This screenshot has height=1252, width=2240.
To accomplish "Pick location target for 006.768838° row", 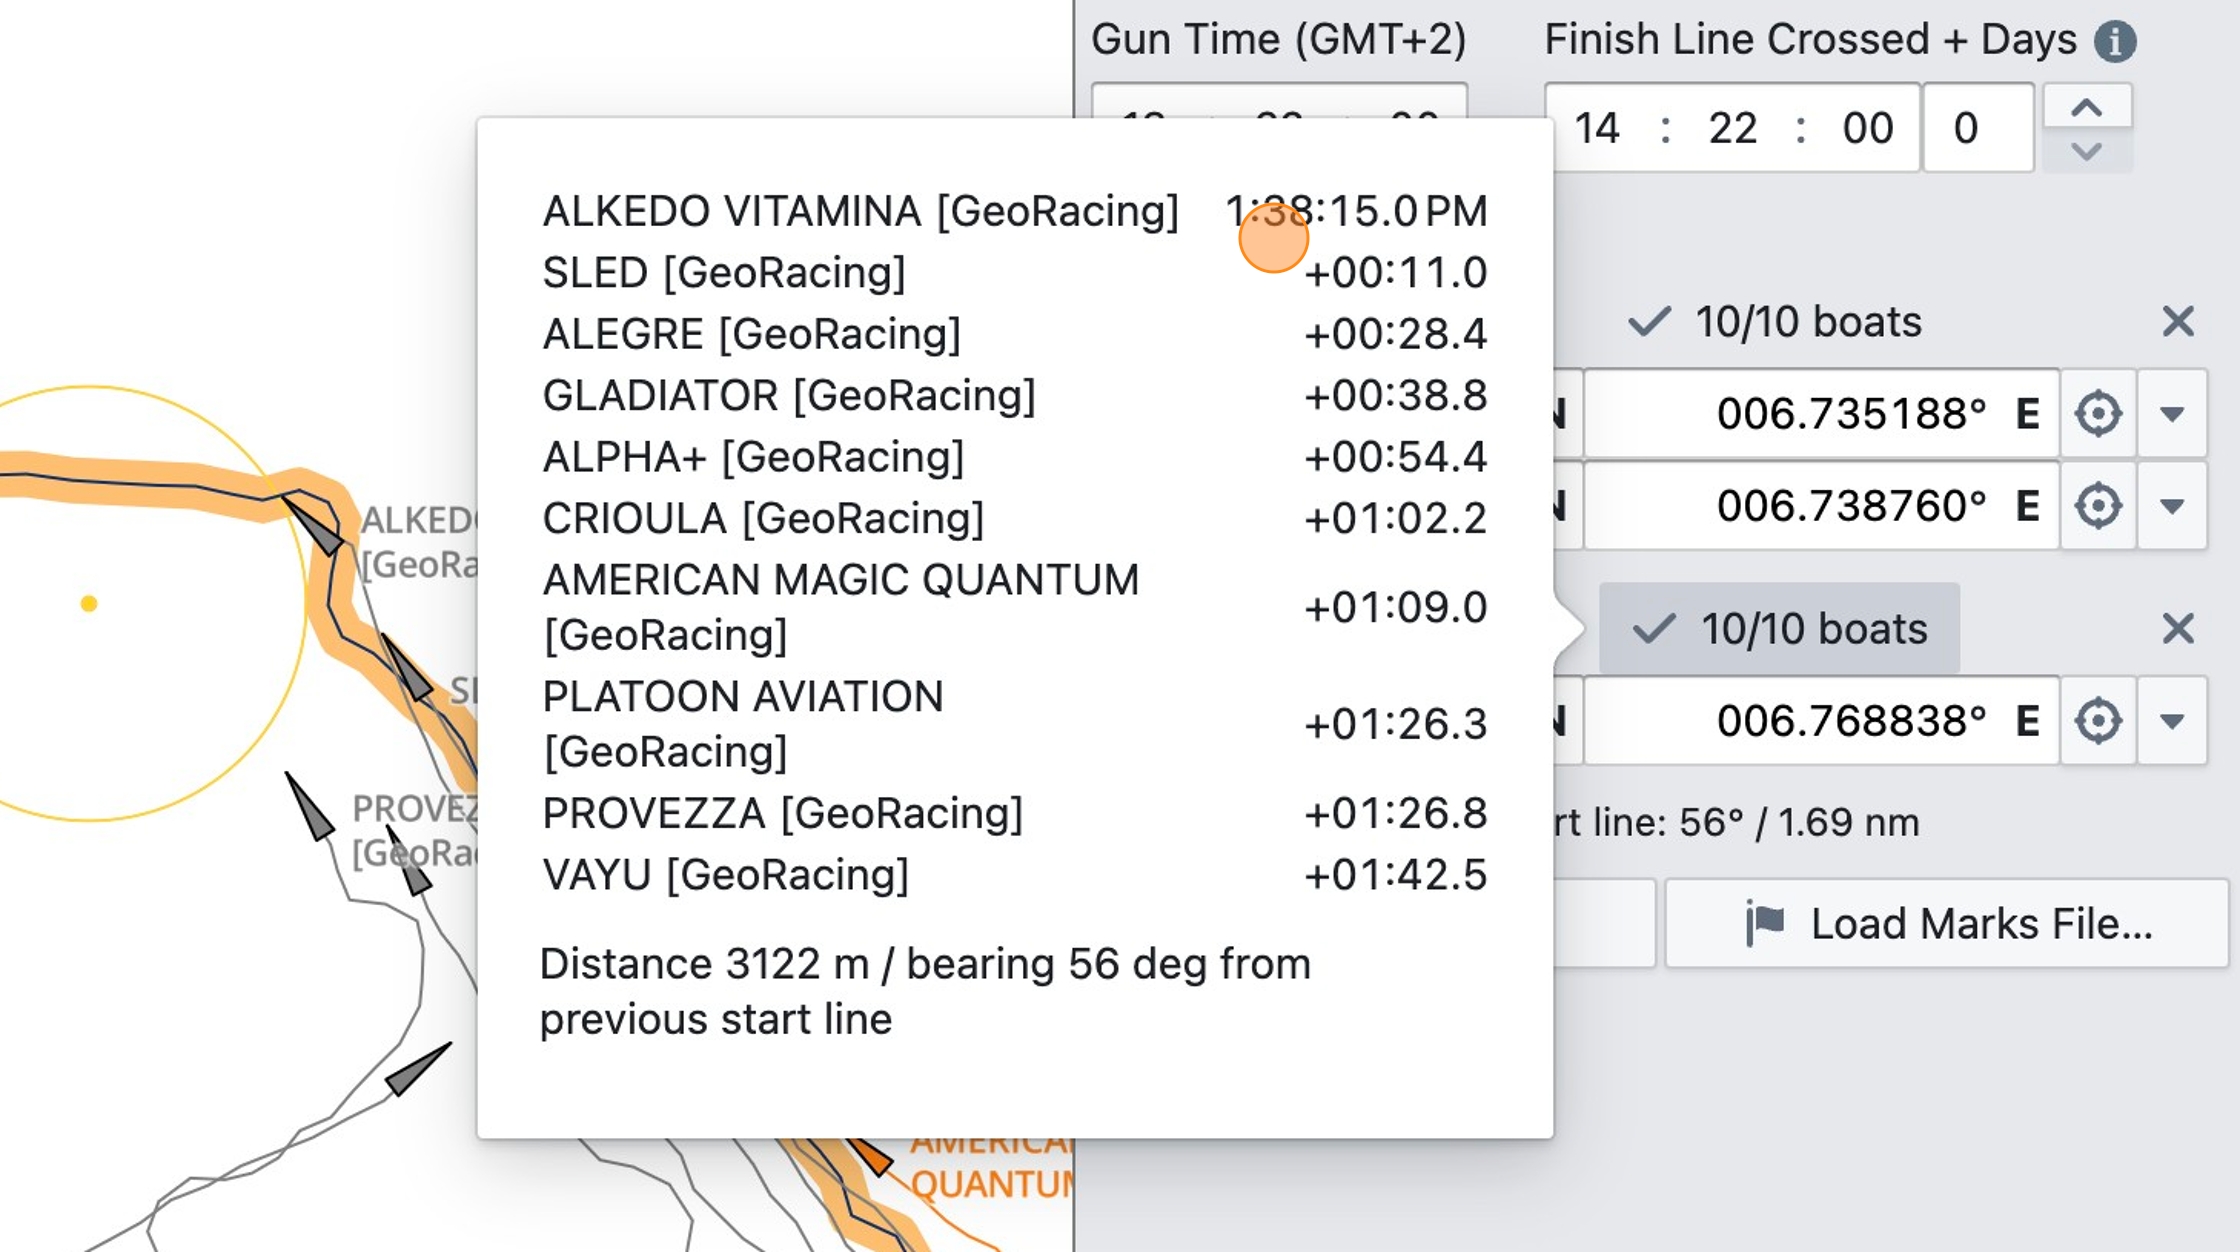I will tap(2098, 721).
